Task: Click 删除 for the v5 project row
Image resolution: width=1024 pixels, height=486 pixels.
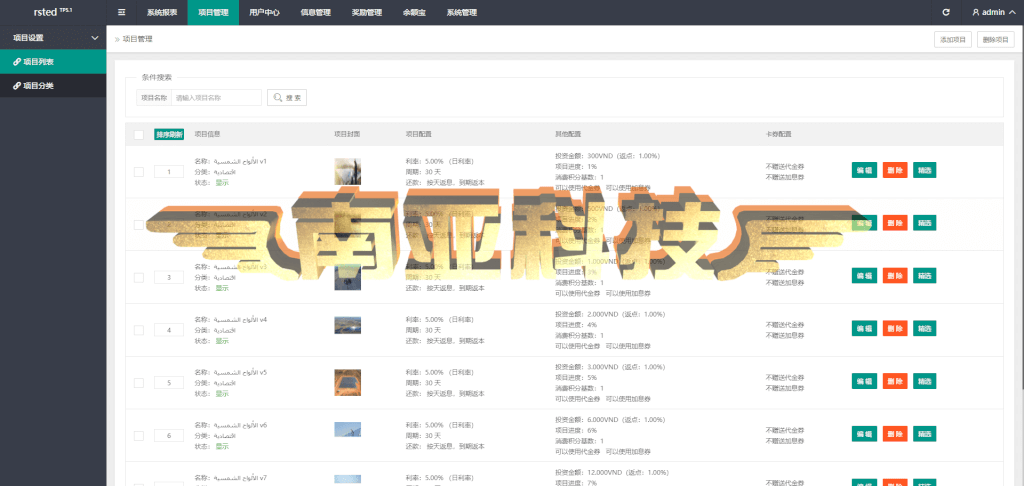Action: click(x=895, y=381)
